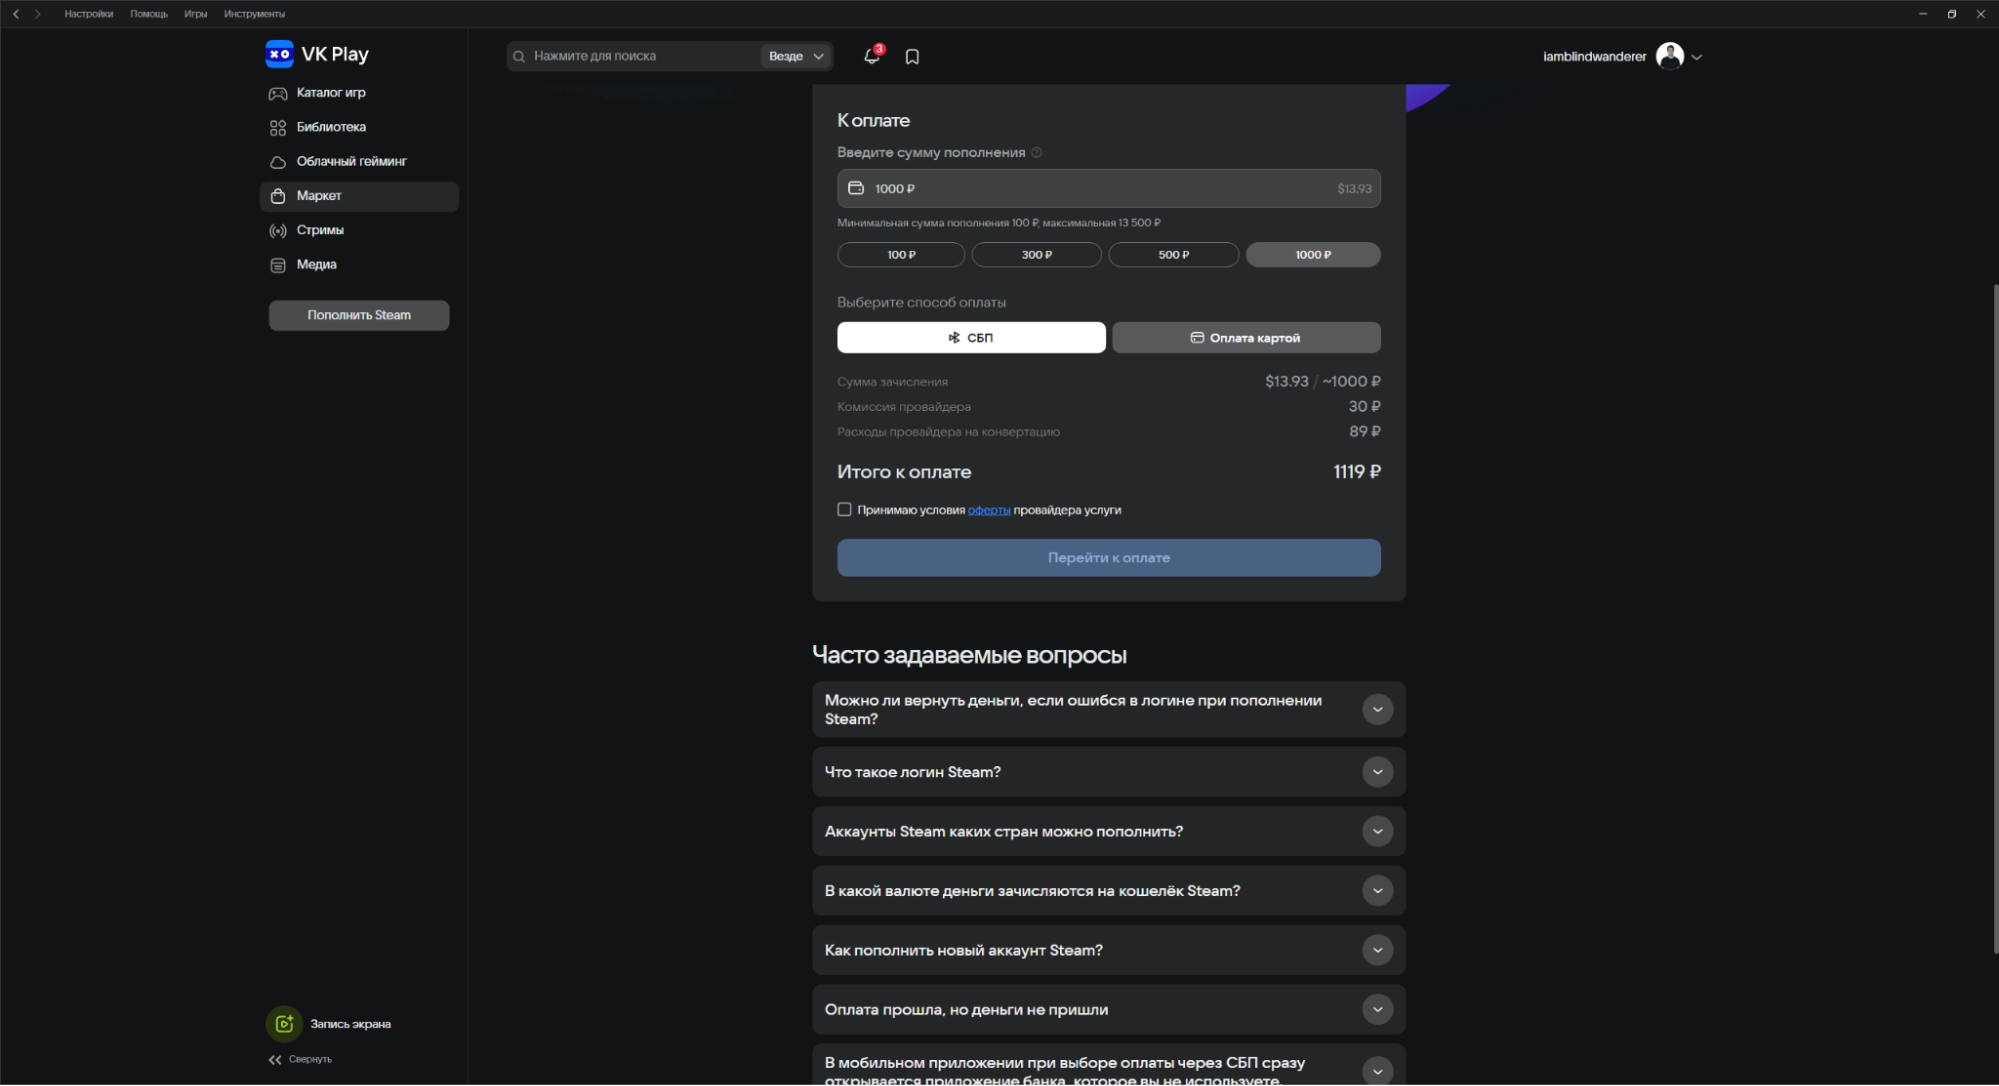The height and width of the screenshot is (1086, 1999).
Task: Click the user avatar picture
Action: coord(1669,56)
